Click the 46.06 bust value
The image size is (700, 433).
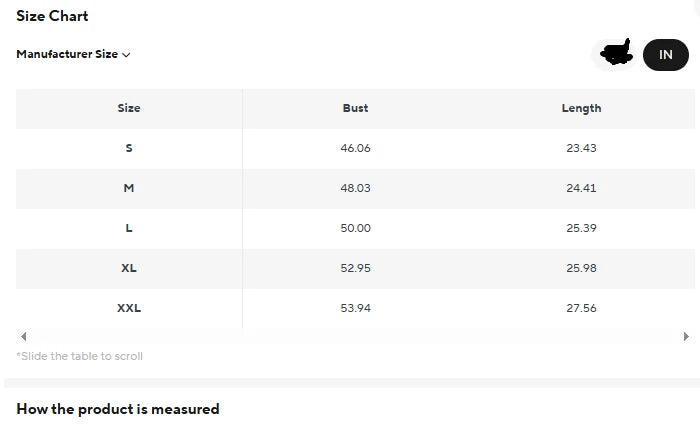pos(355,148)
